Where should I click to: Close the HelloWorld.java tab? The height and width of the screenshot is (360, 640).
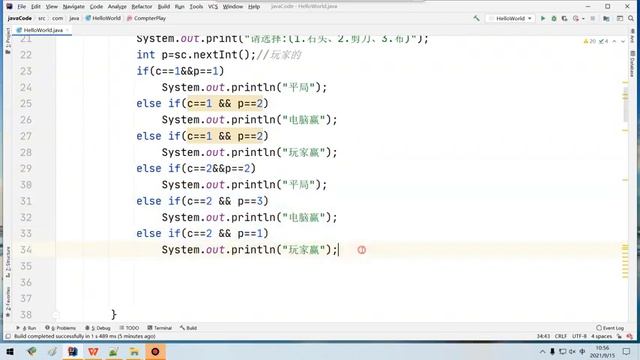tap(68, 30)
